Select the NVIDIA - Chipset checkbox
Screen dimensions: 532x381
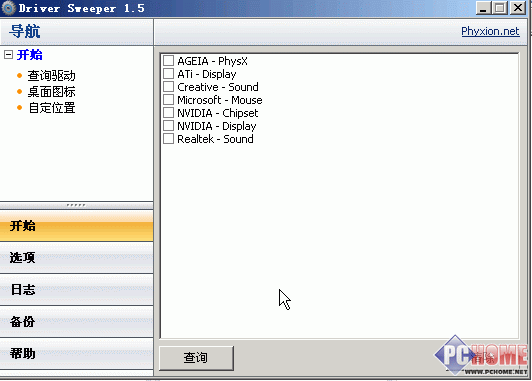coord(168,112)
